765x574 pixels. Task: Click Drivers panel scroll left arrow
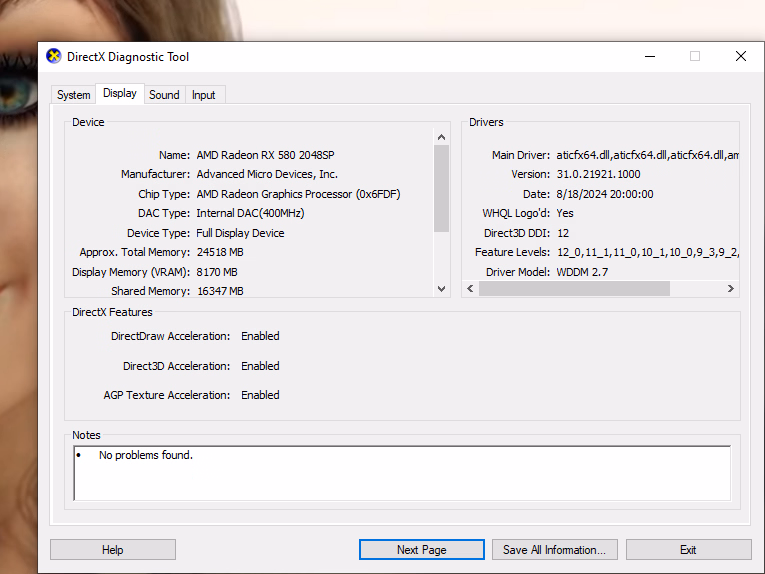[470, 288]
